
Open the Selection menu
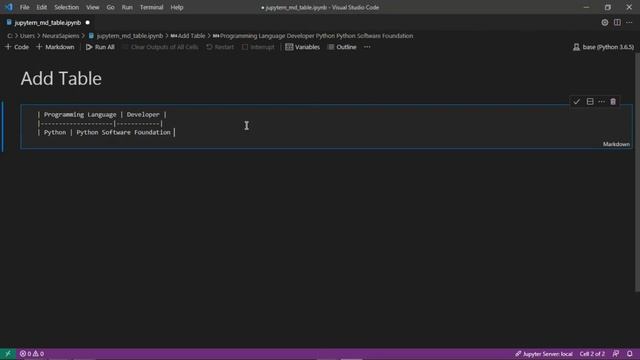(x=67, y=7)
